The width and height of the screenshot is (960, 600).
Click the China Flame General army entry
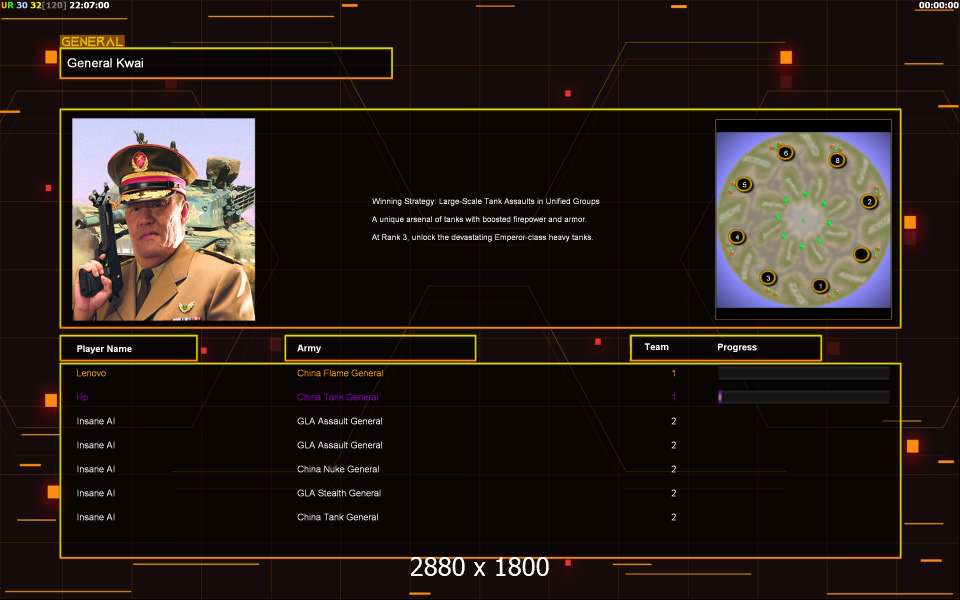340,373
